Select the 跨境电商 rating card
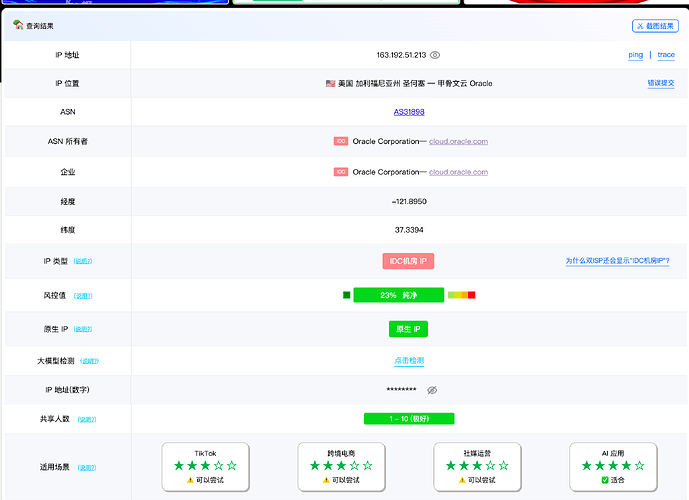 [x=341, y=467]
